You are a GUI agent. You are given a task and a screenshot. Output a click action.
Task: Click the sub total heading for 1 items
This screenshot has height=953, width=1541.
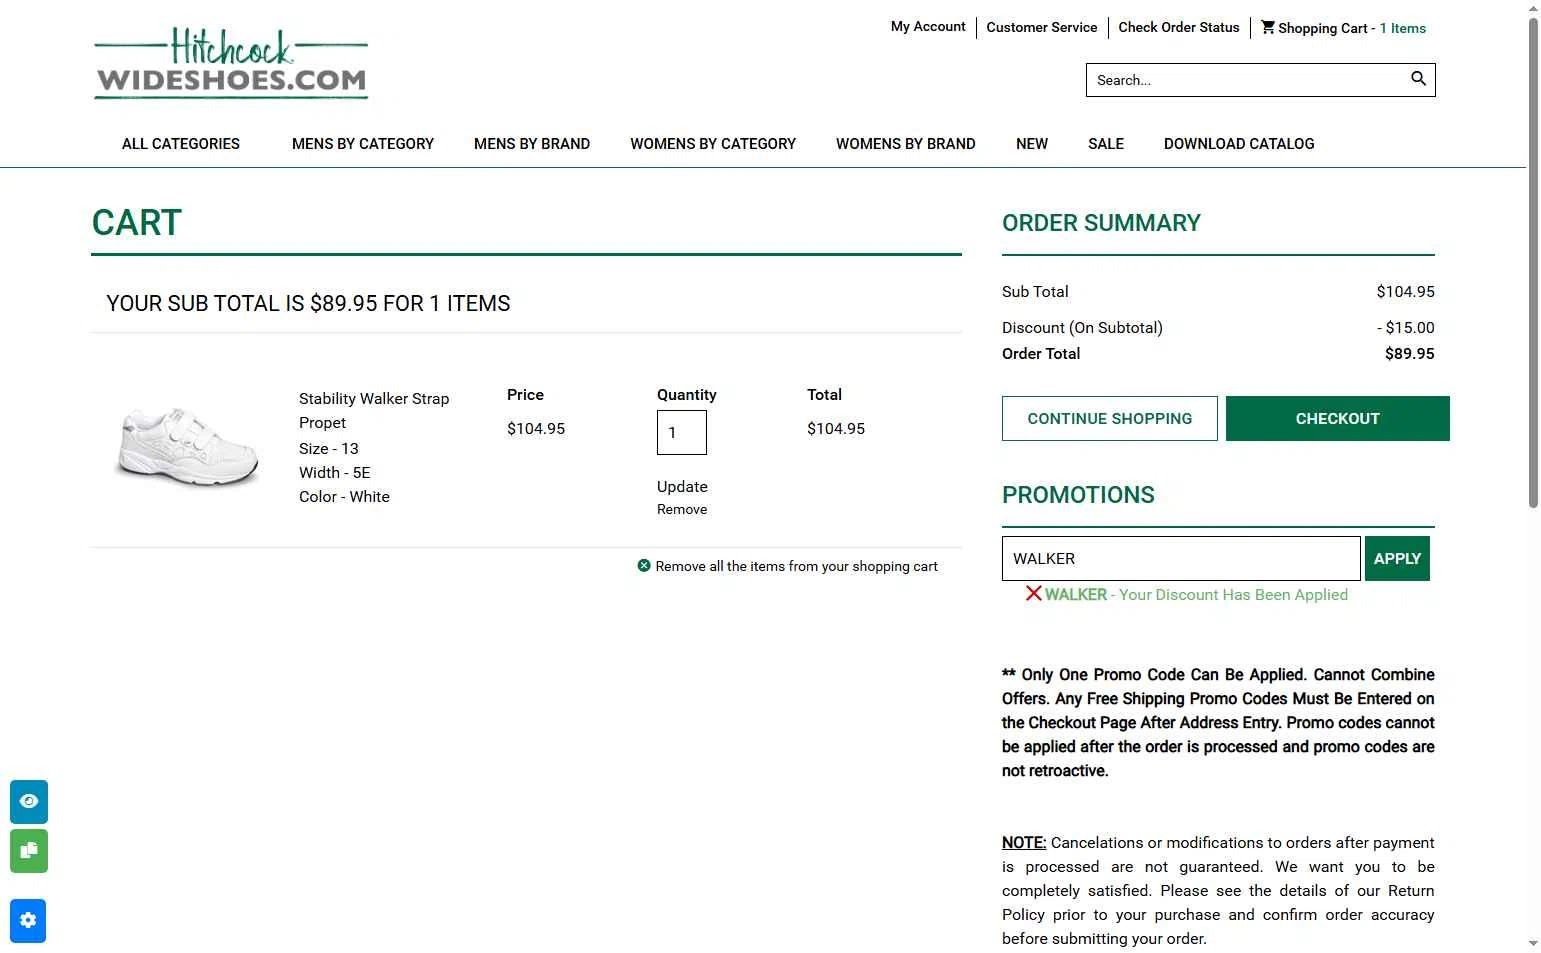point(308,303)
